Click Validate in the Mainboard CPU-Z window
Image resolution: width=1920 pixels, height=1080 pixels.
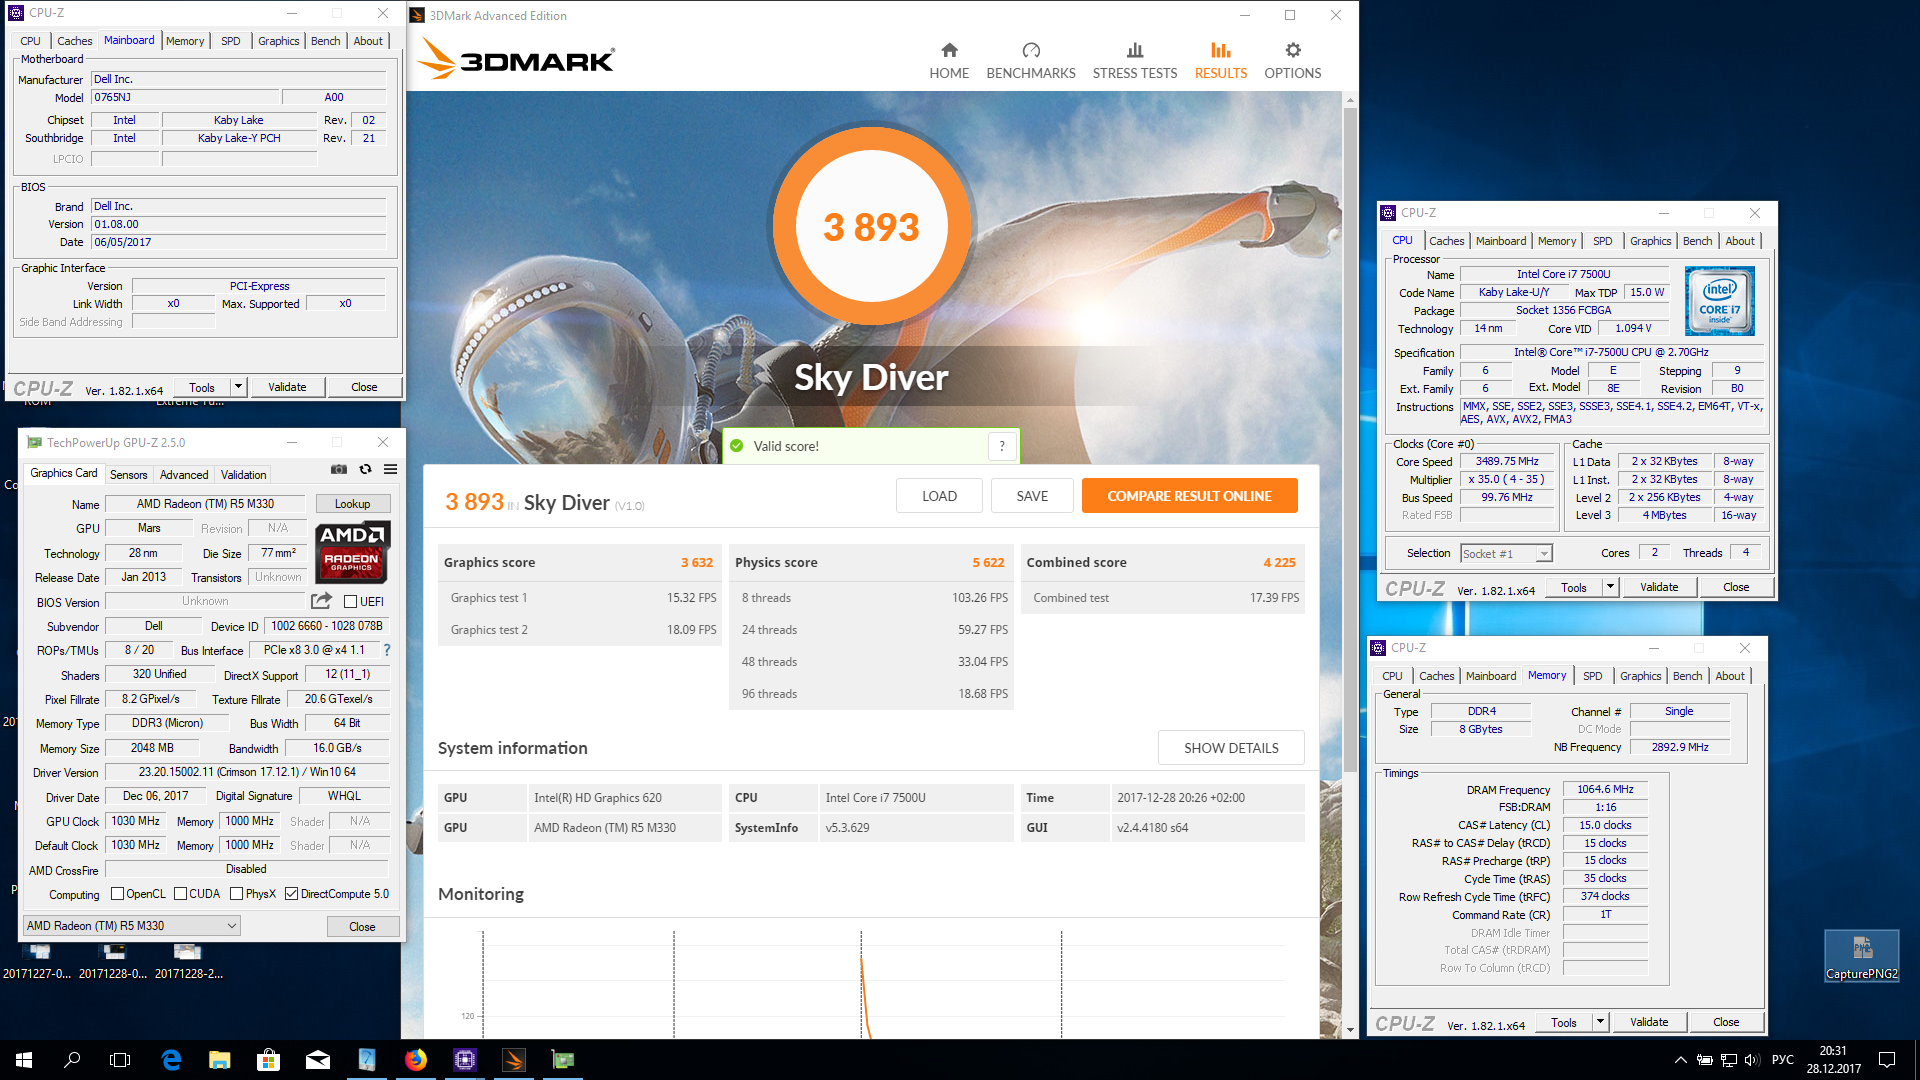coord(287,387)
